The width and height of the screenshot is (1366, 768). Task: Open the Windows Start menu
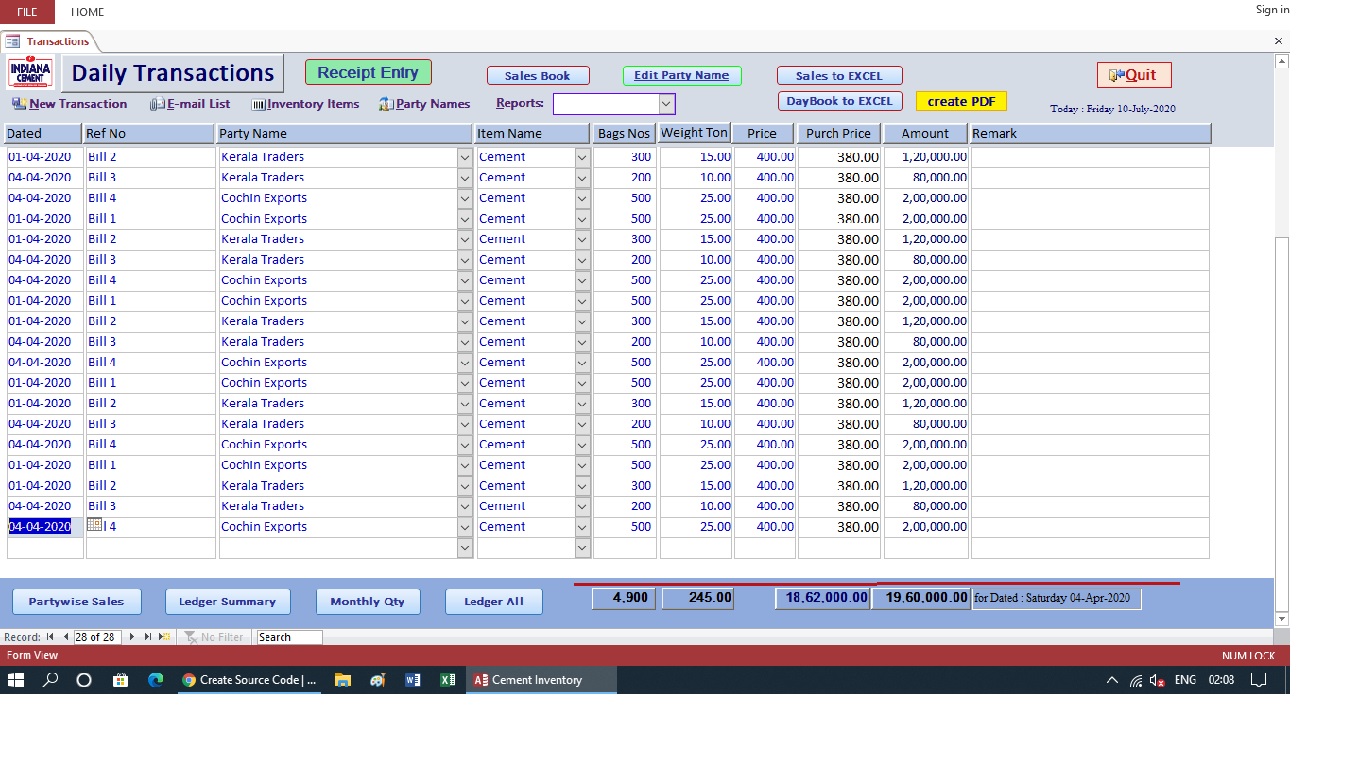coord(16,680)
